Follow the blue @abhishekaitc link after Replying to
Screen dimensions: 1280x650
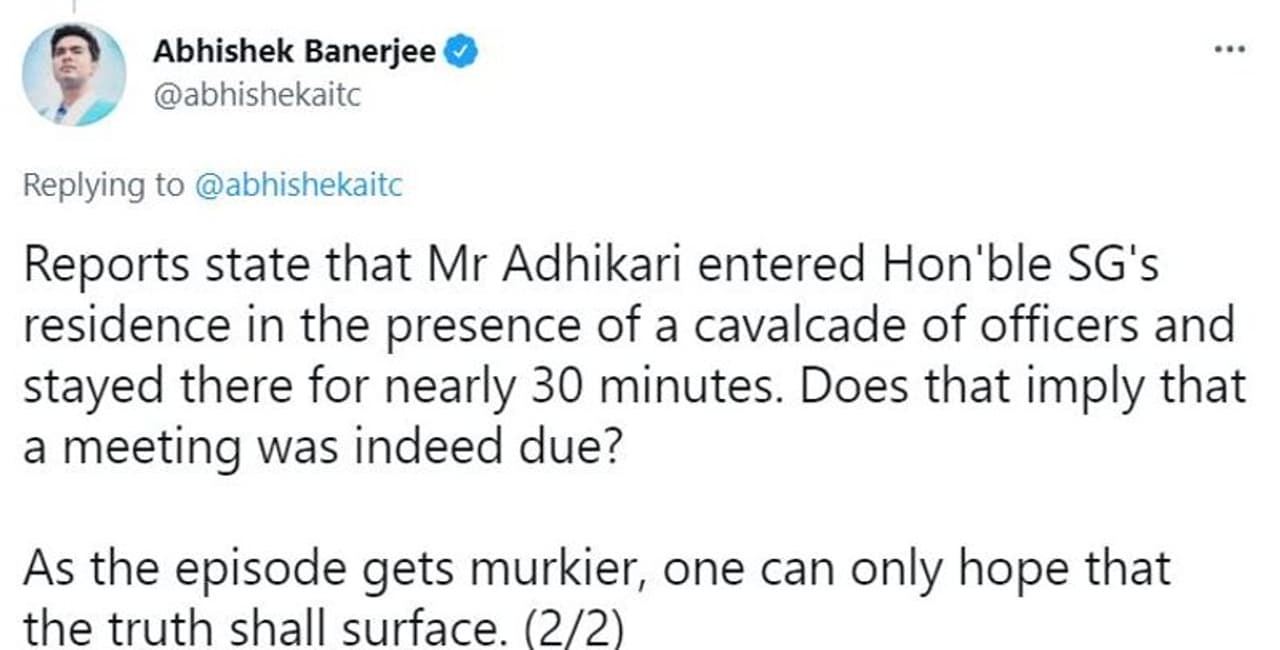coord(298,186)
